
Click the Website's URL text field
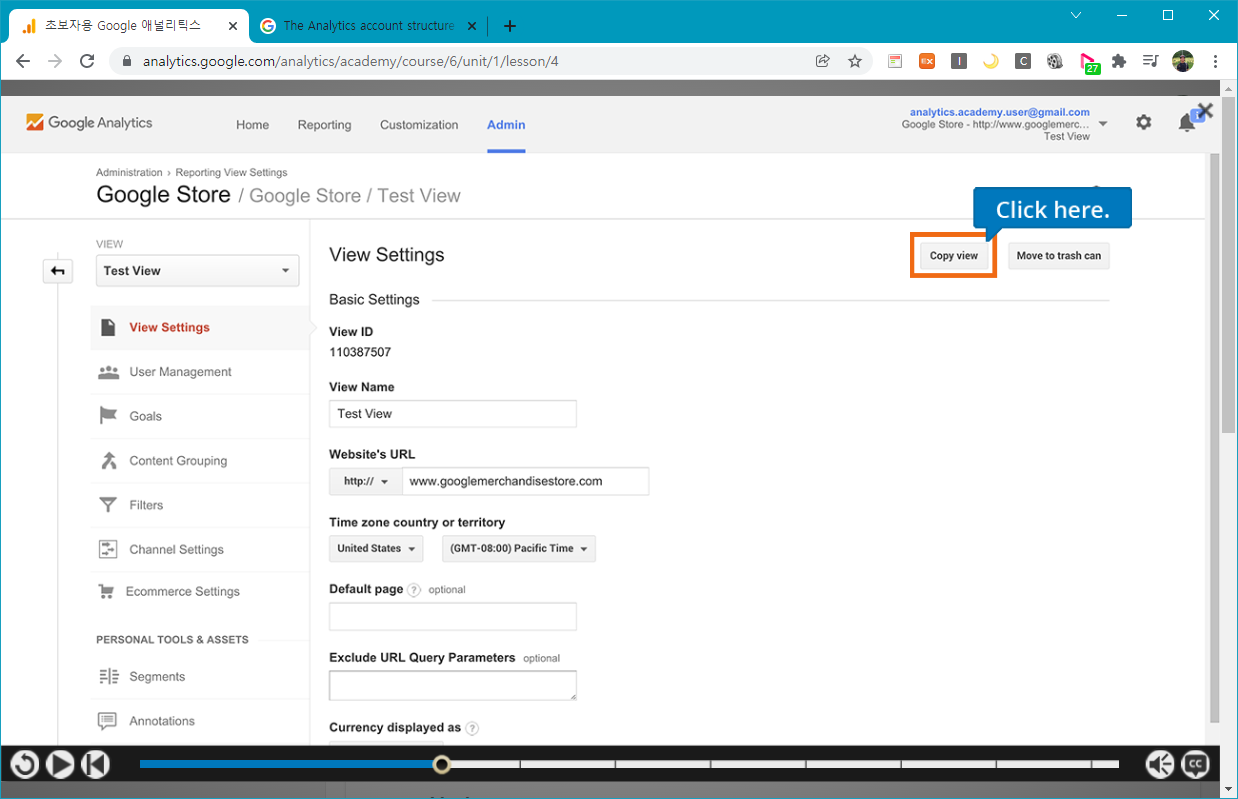525,481
